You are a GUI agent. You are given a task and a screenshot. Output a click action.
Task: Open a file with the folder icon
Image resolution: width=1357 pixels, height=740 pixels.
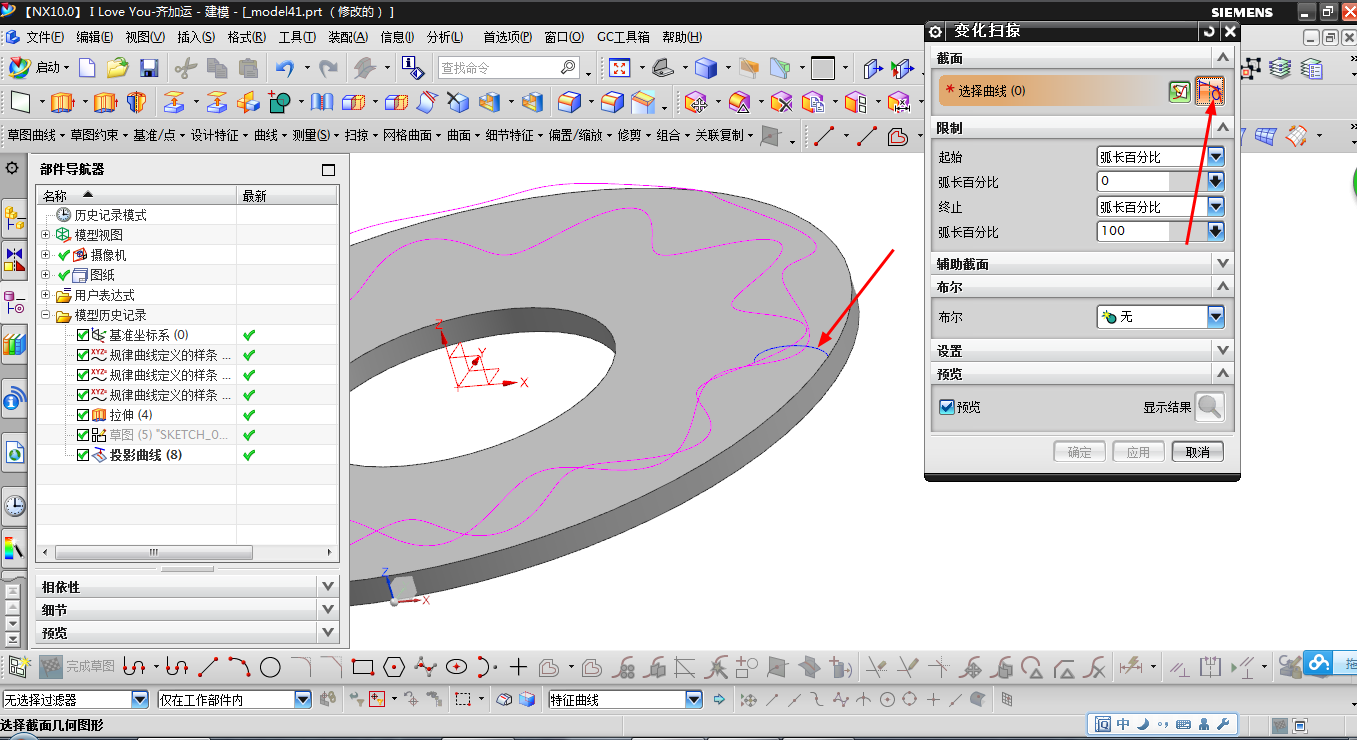click(118, 68)
